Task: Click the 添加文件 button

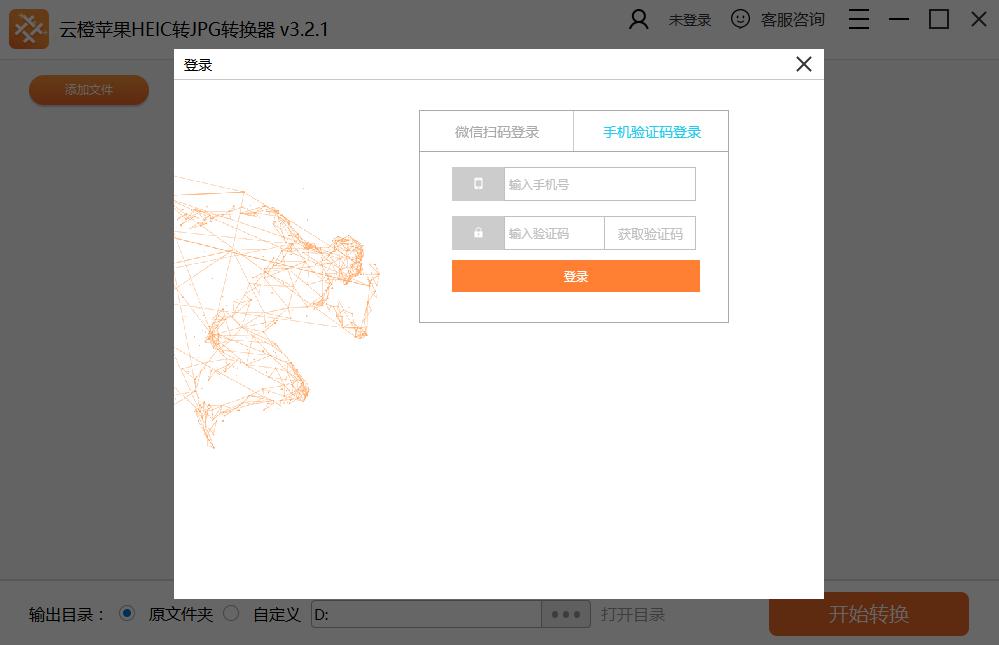Action: point(89,90)
